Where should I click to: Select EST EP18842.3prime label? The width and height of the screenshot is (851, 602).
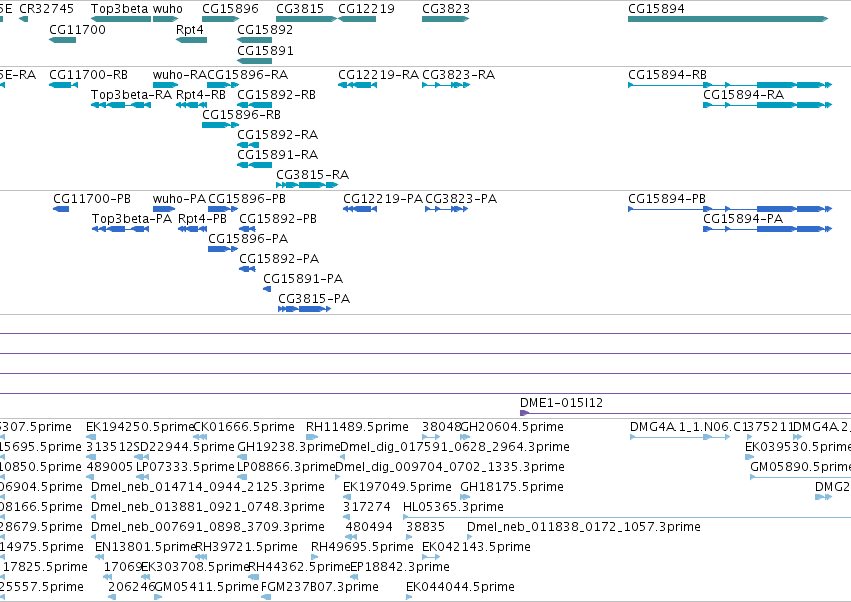[x=399, y=567]
